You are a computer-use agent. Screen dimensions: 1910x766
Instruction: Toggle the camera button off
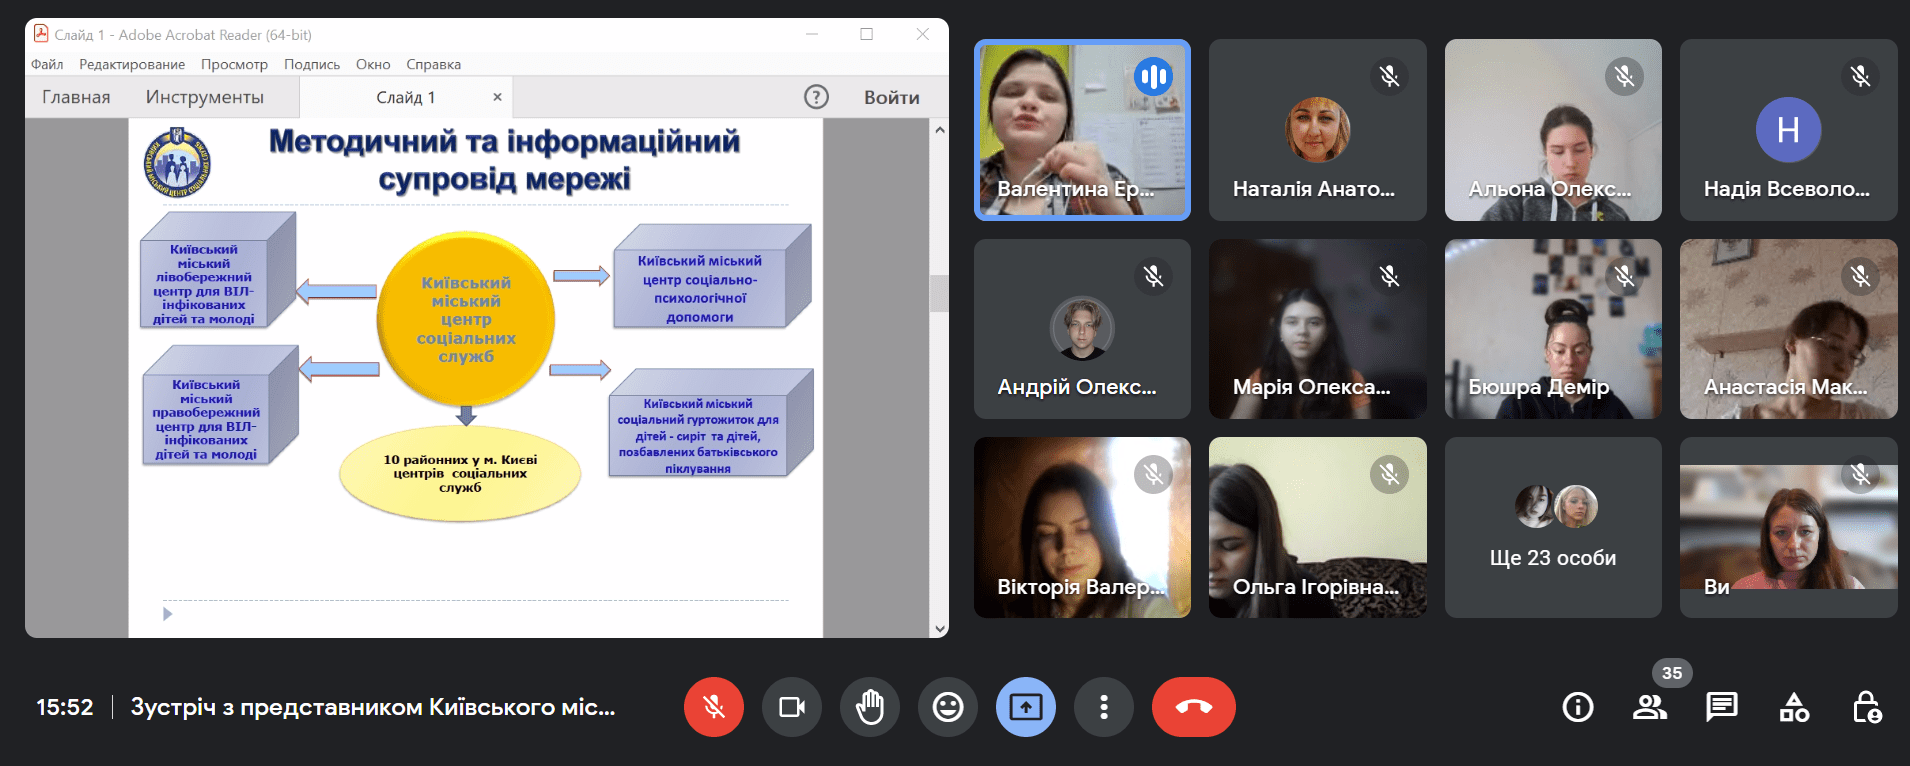(x=791, y=707)
